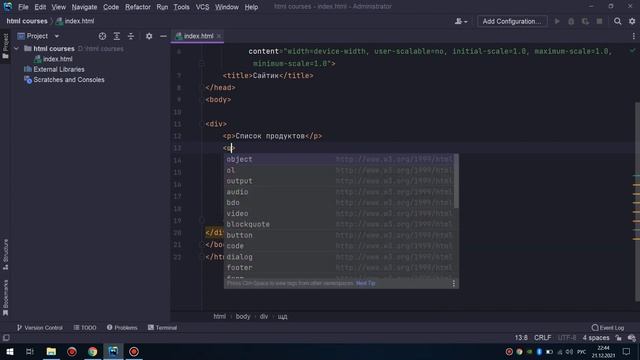Select Scratches and Consoles node
The height and width of the screenshot is (360, 640).
coord(69,80)
